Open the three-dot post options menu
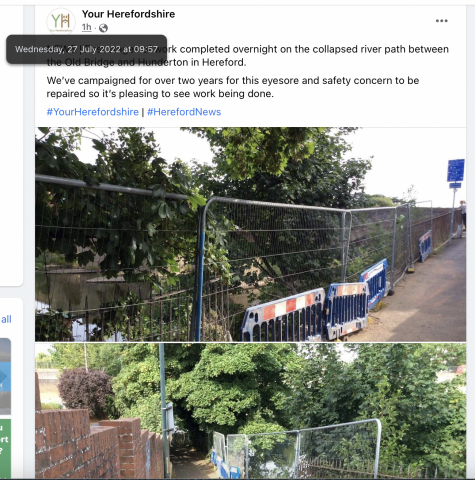 pos(441,21)
